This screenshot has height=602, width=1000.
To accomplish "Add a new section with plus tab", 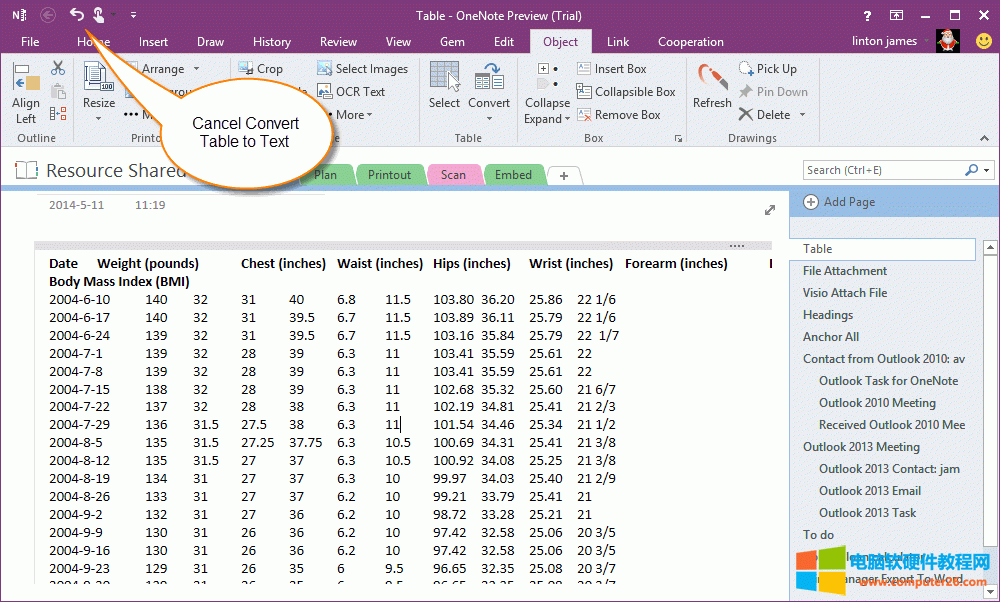I will click(x=564, y=176).
